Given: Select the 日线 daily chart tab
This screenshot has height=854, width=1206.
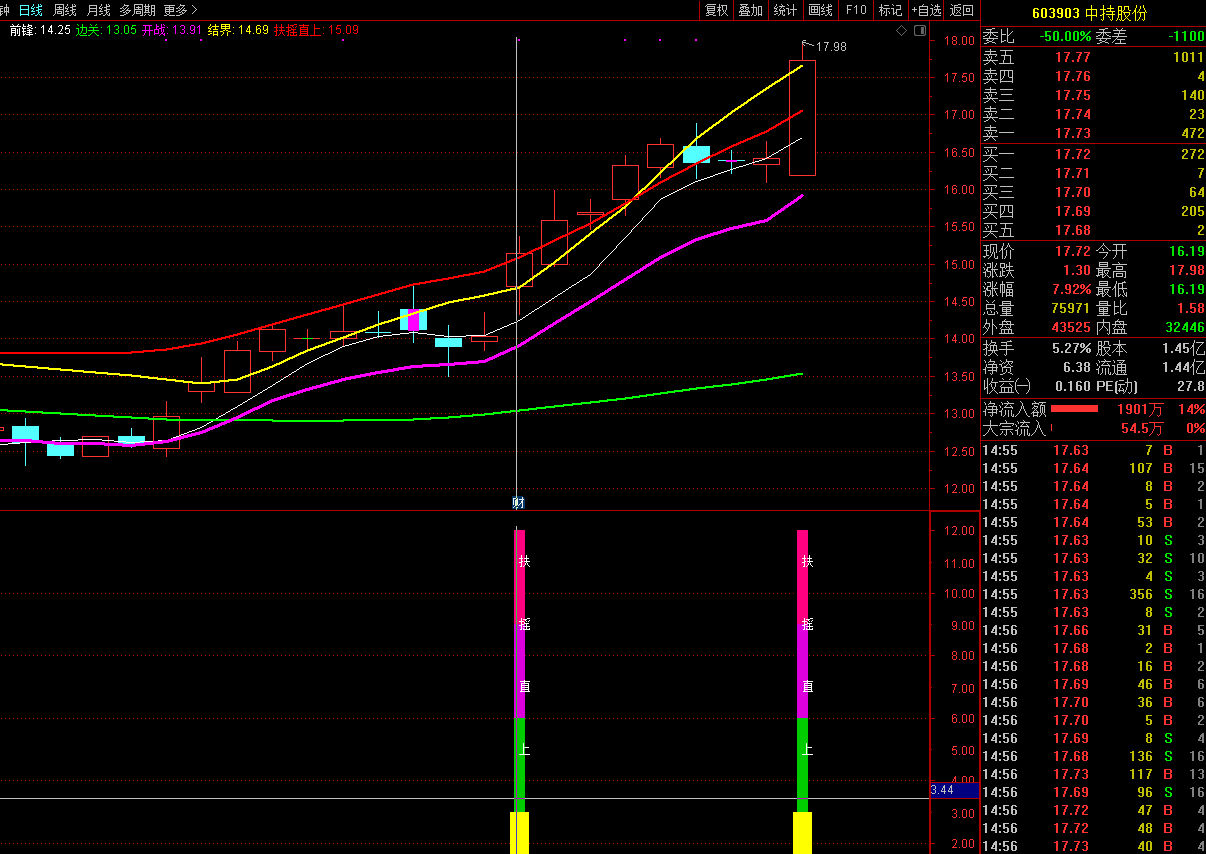Looking at the screenshot, I should [x=31, y=10].
